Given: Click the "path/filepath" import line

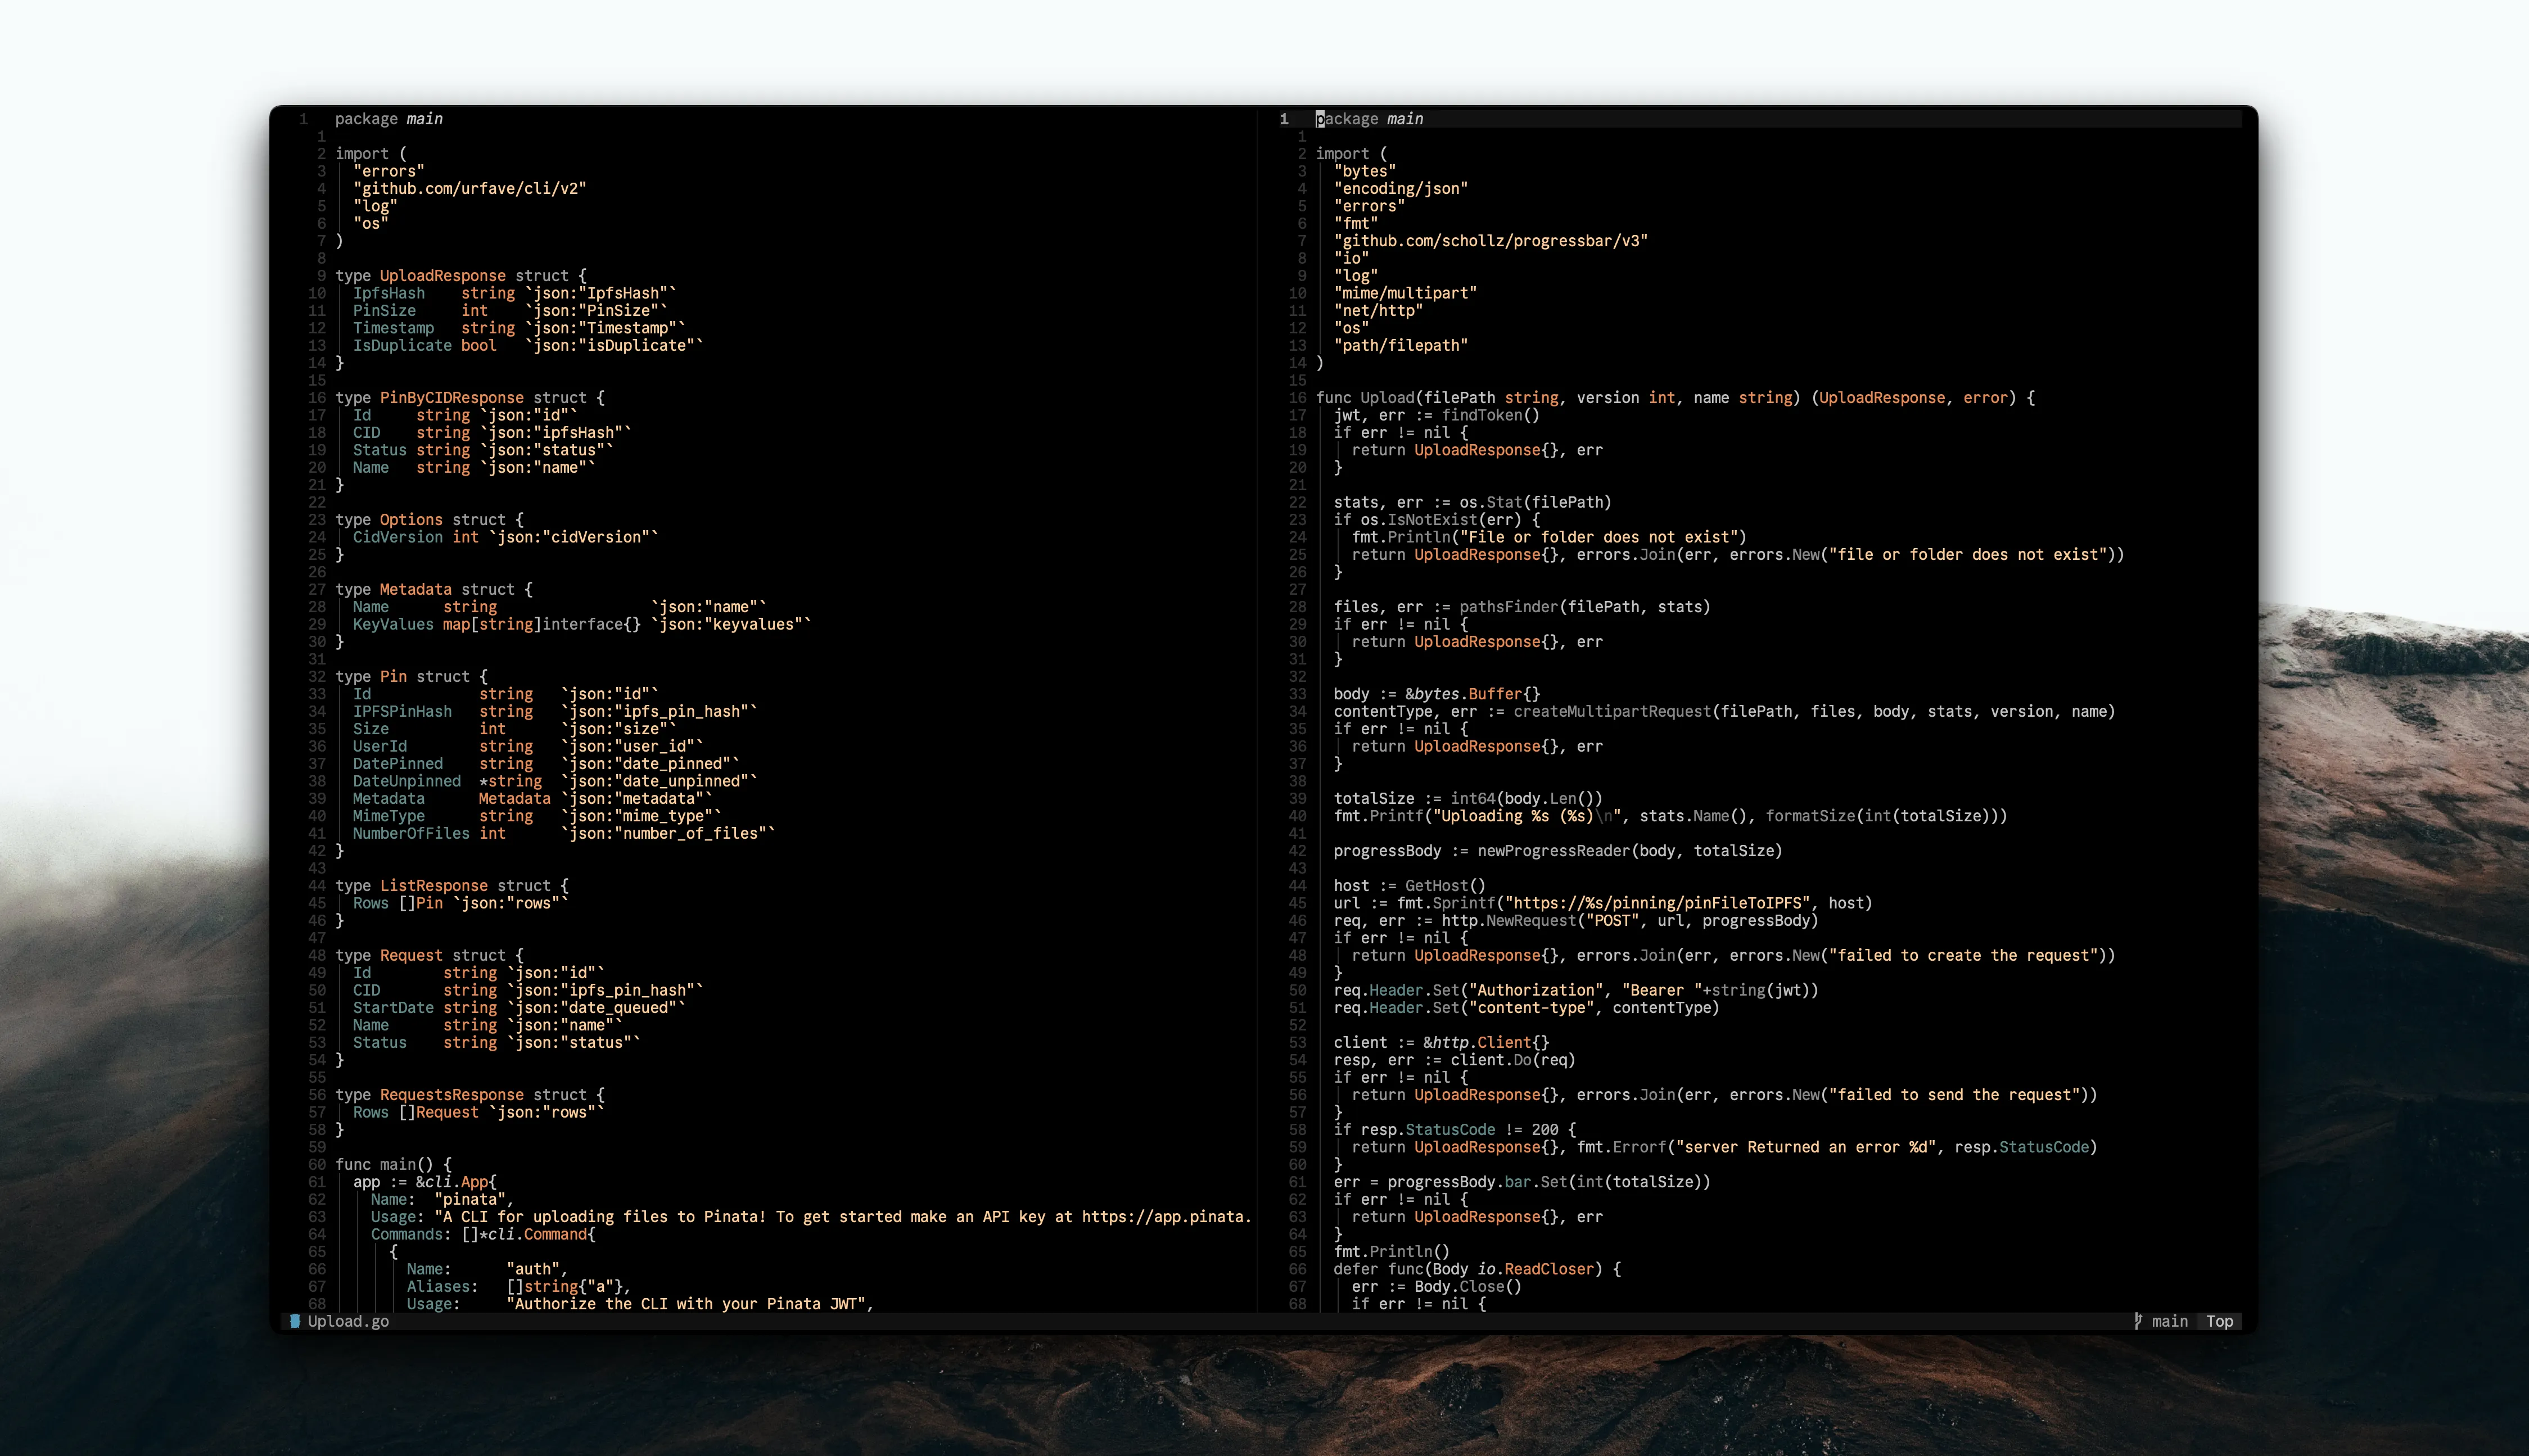Looking at the screenshot, I should pos(1400,345).
